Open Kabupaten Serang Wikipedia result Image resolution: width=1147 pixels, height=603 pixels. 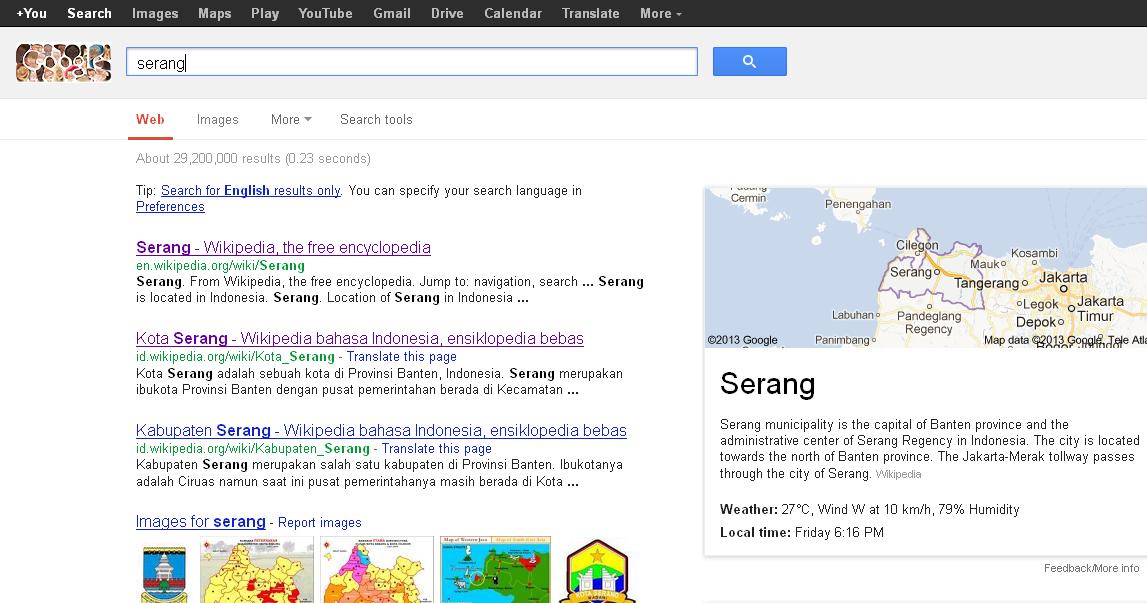click(x=381, y=430)
